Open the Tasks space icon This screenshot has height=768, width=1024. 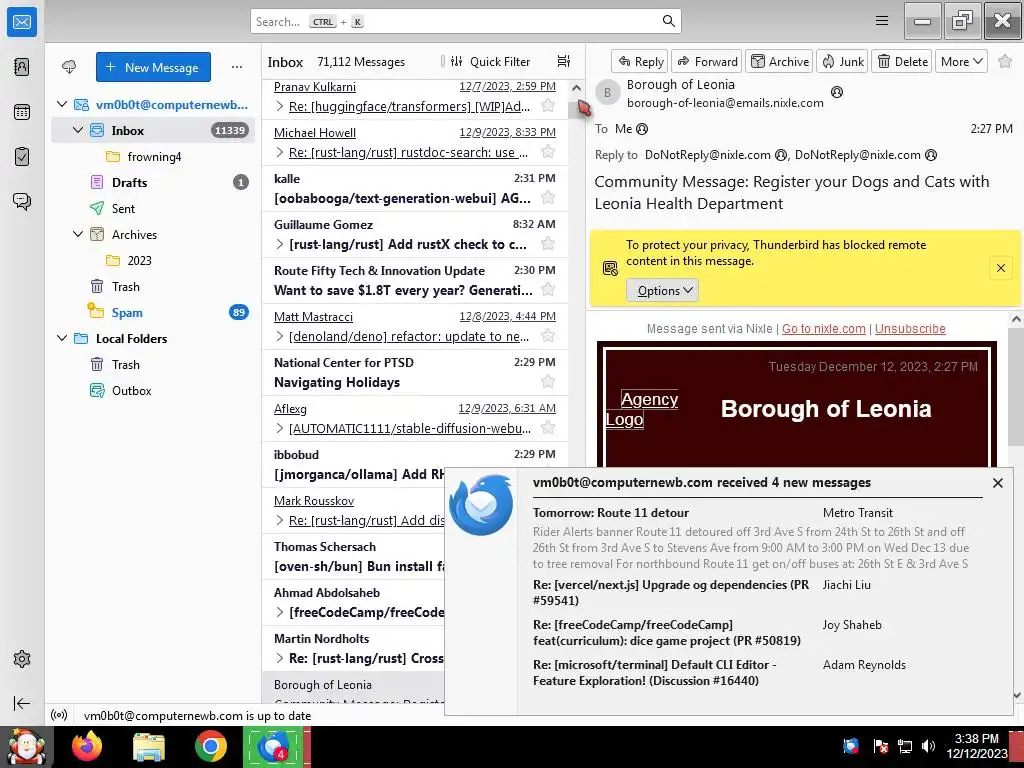tap(22, 157)
